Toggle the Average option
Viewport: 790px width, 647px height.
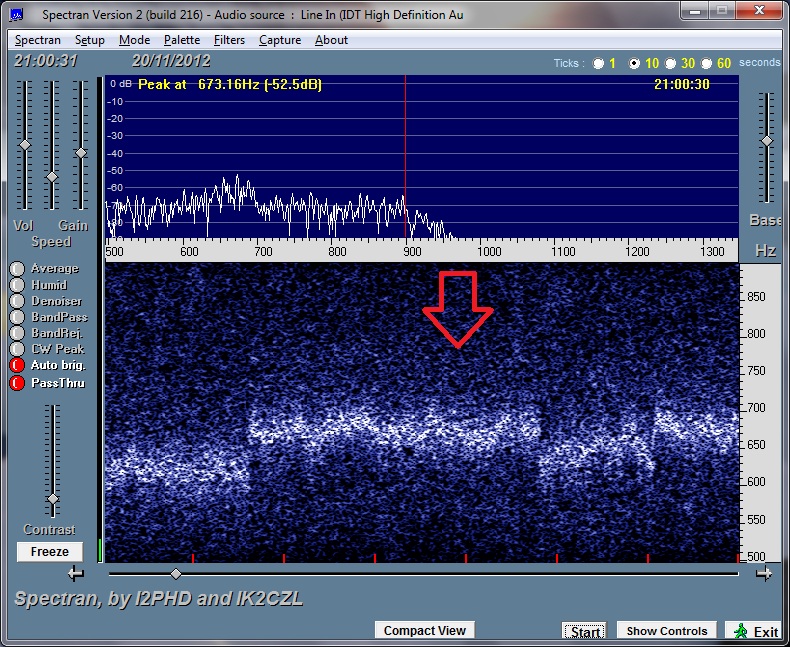click(17, 269)
